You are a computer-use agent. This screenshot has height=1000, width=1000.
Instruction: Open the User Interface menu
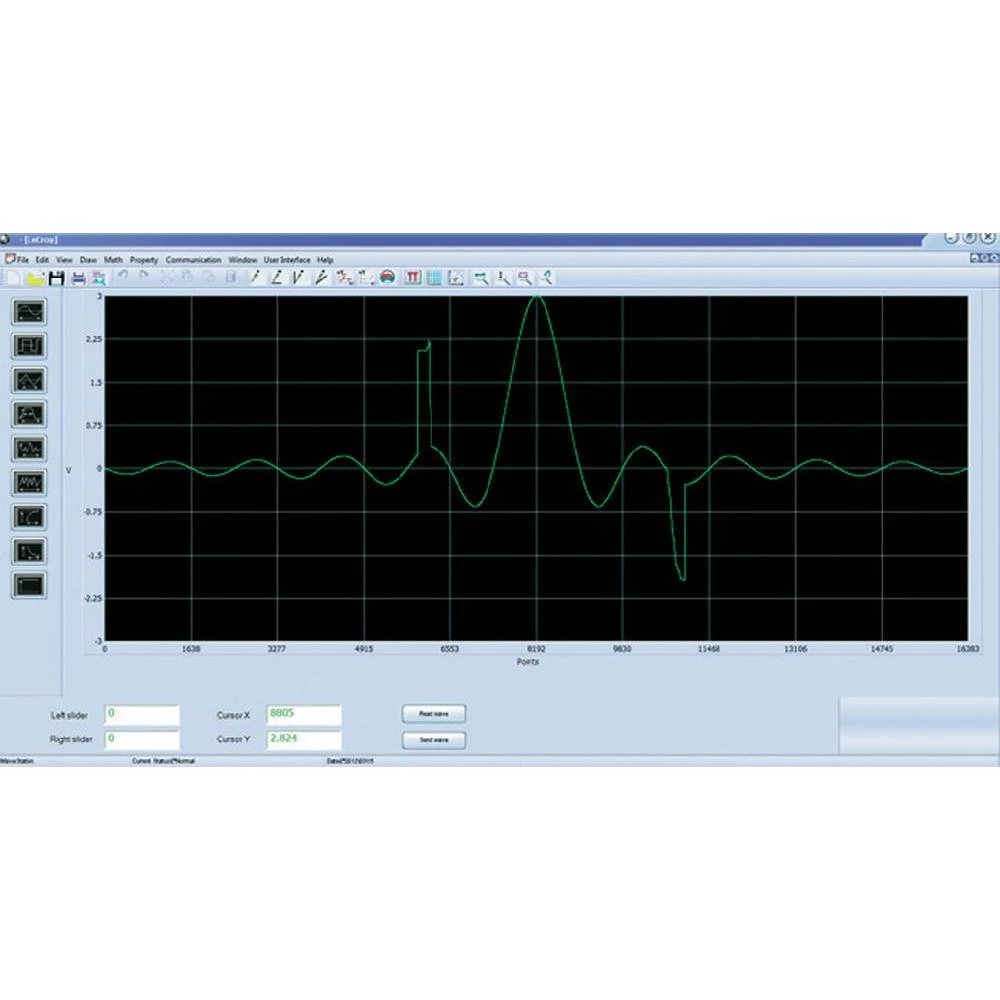pos(287,260)
